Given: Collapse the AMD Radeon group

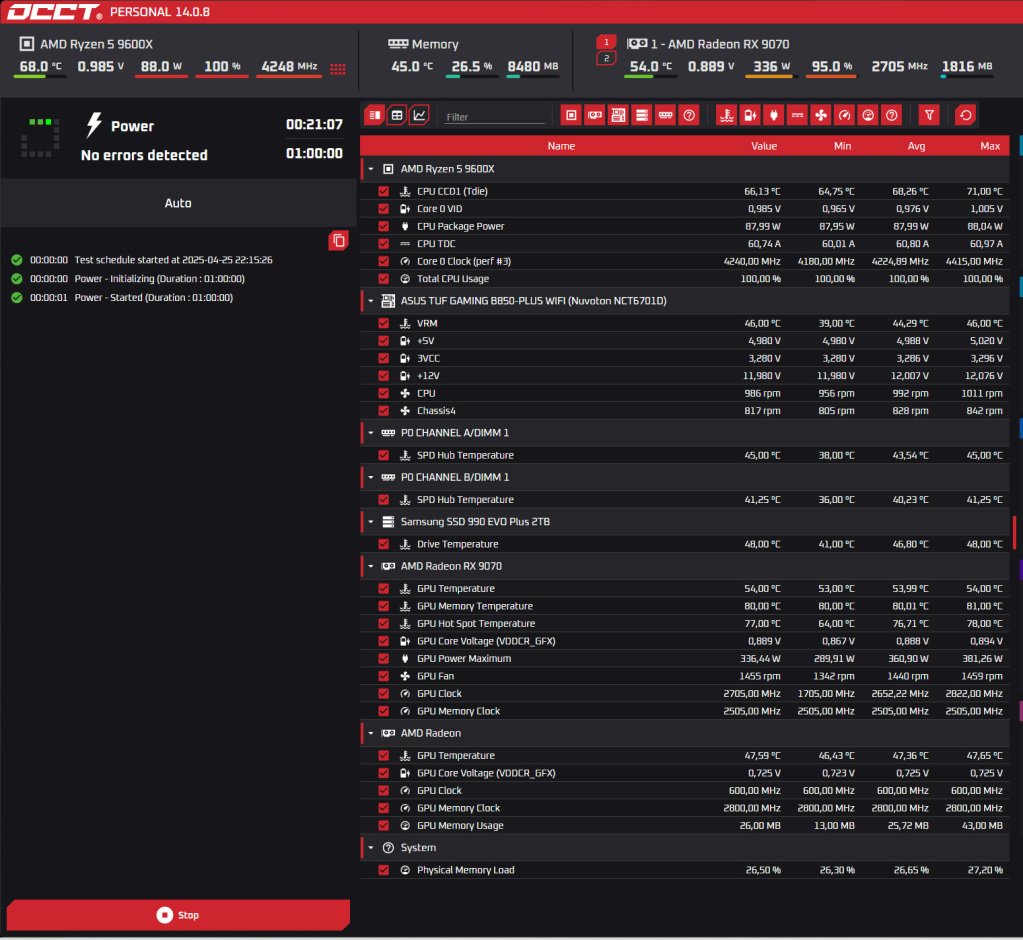Looking at the screenshot, I should tap(371, 733).
